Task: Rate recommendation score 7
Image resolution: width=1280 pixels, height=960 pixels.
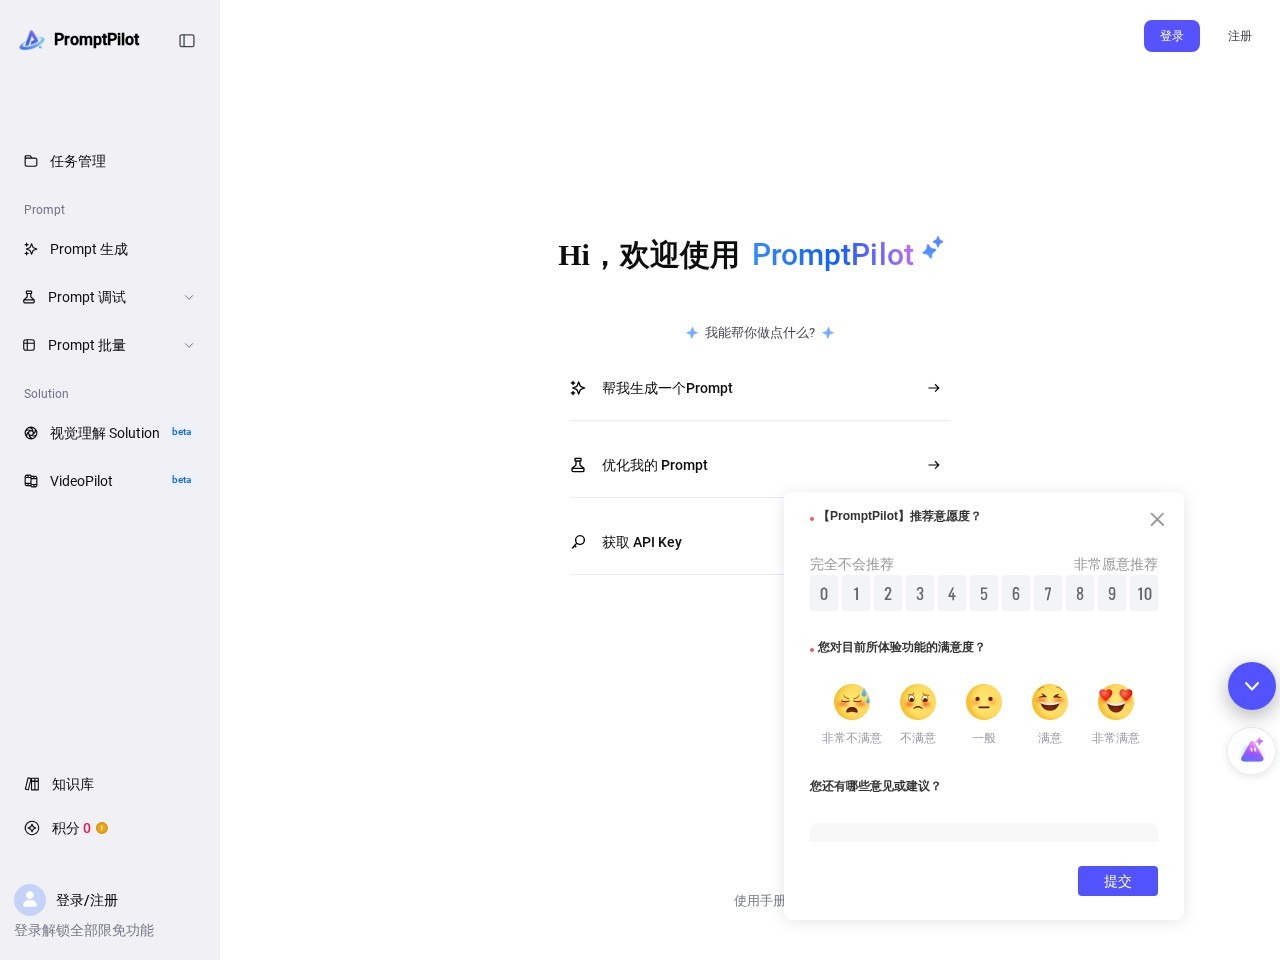Action: (x=1048, y=594)
